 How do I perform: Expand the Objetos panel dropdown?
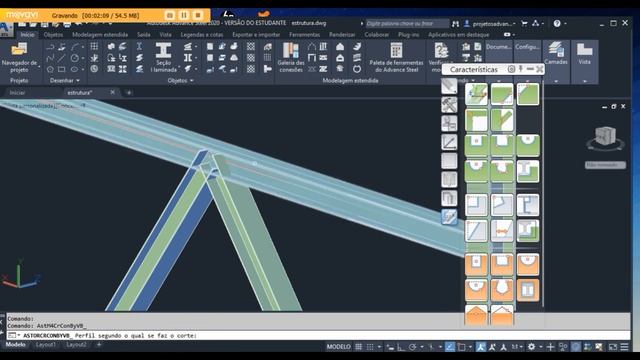180,80
